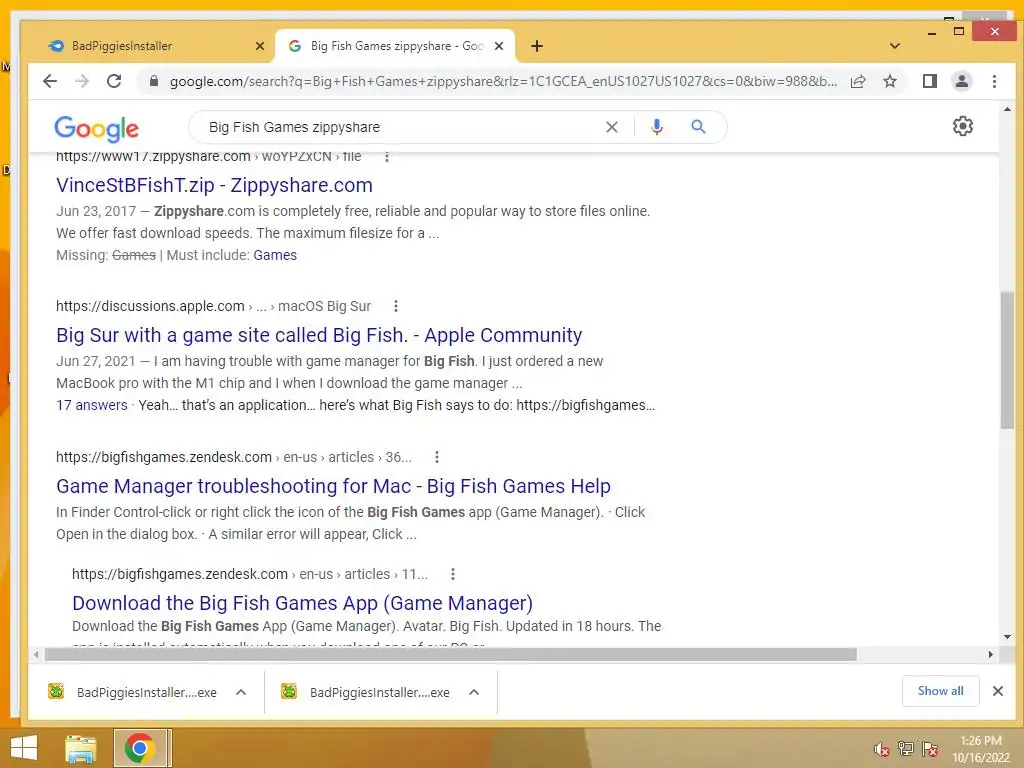The width and height of the screenshot is (1024, 768).
Task: Click the horizontal scrollbar thumb
Action: click(x=451, y=654)
